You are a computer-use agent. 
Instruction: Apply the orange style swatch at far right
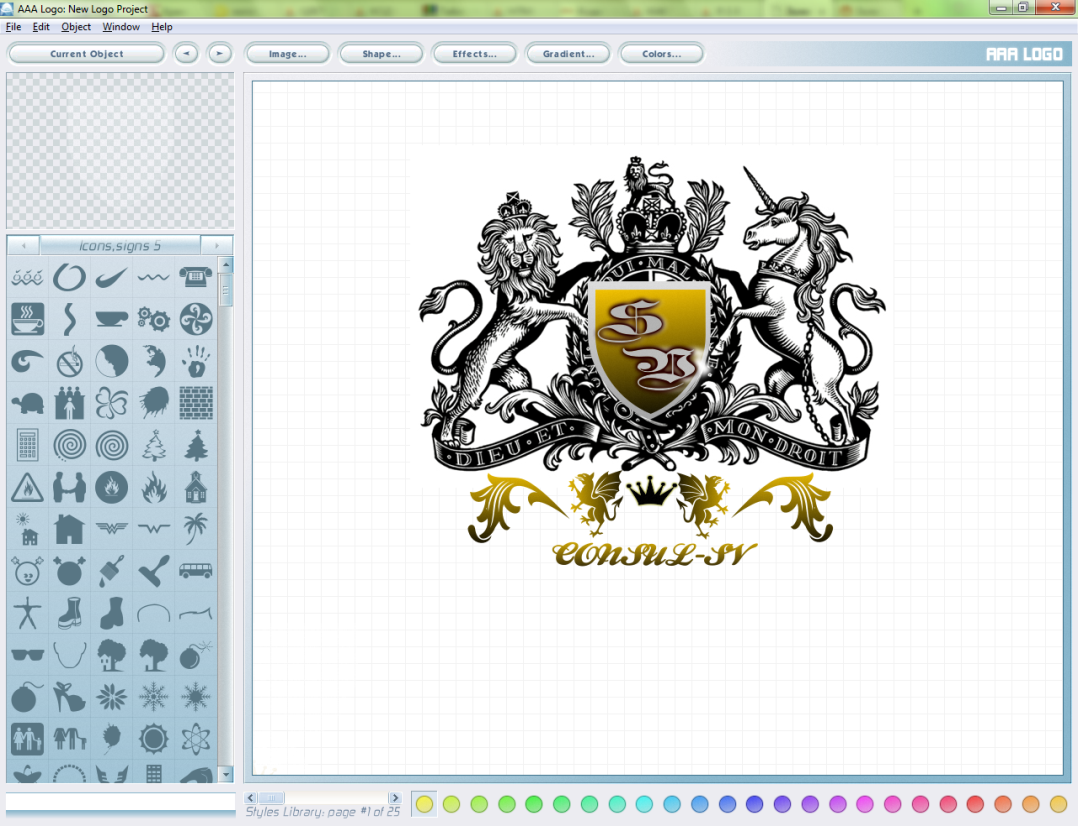1058,803
